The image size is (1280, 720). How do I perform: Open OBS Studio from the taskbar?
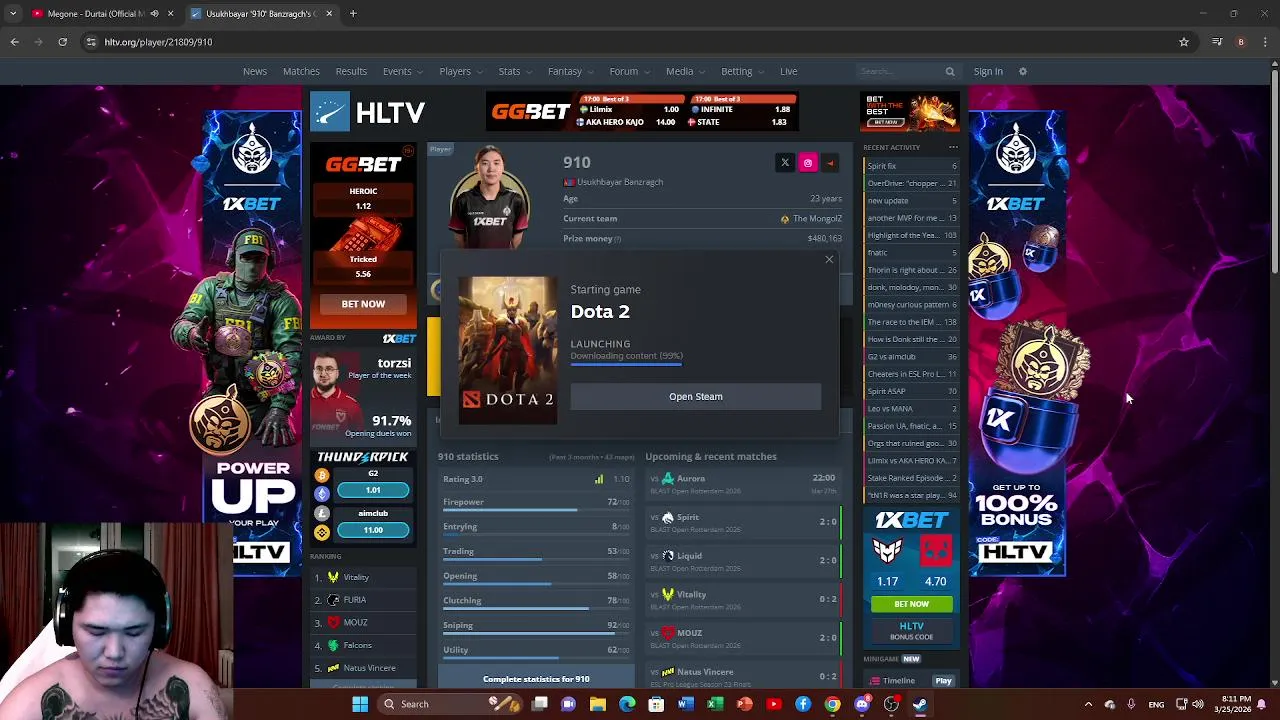(x=890, y=704)
